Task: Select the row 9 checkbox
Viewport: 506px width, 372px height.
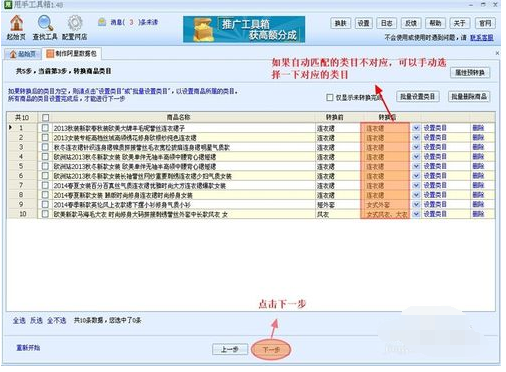Action: coord(45,204)
